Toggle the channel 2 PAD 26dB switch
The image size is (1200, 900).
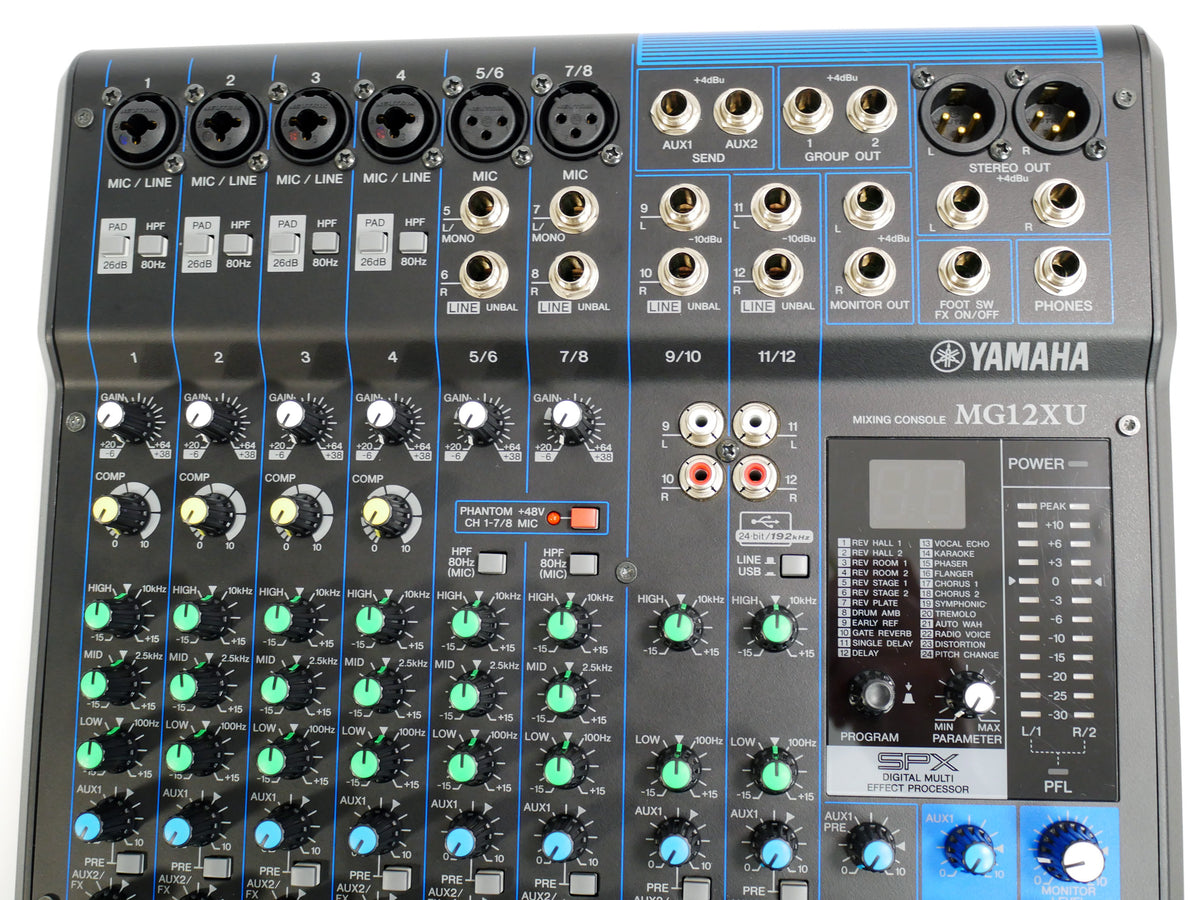200,243
